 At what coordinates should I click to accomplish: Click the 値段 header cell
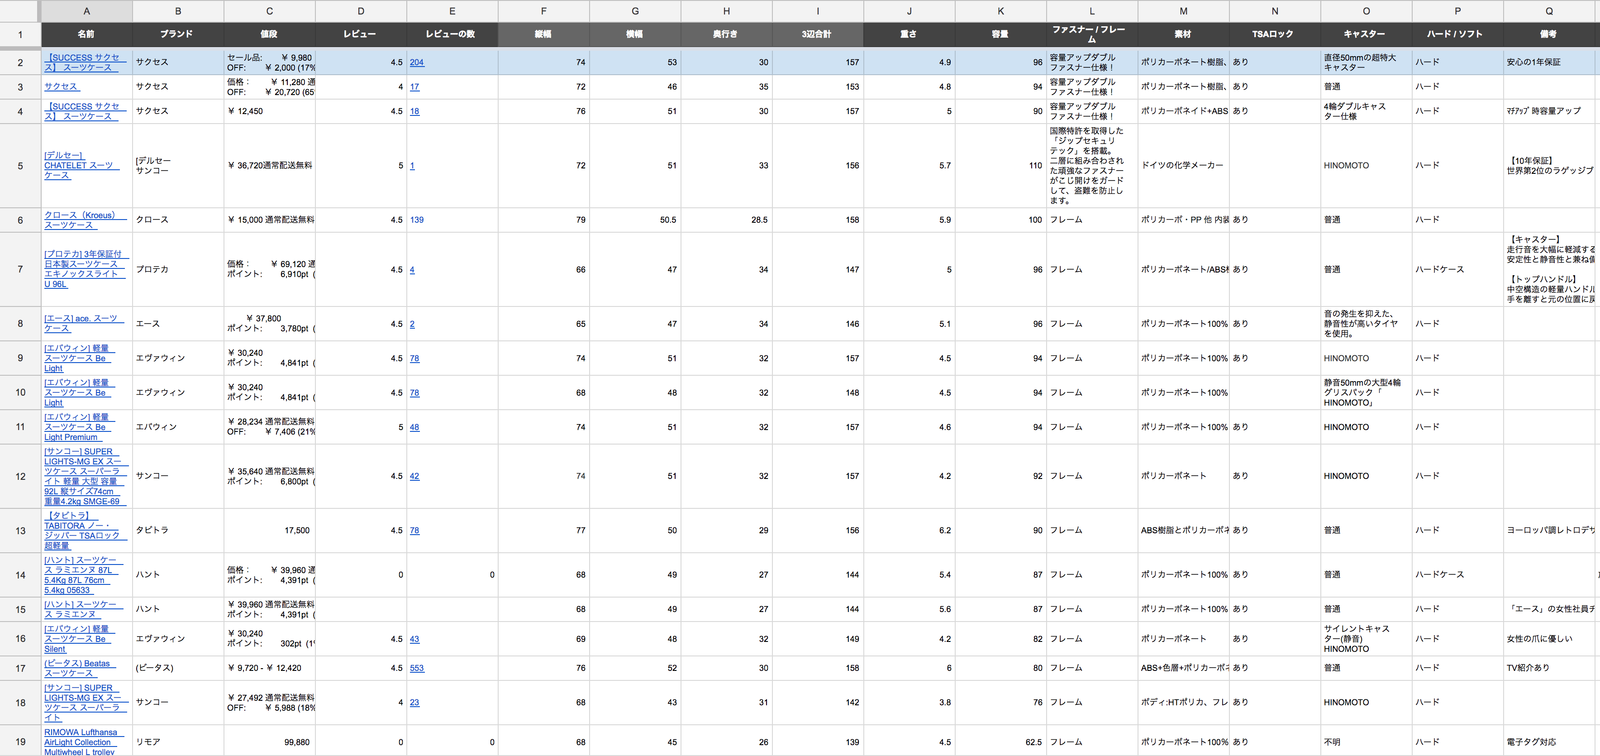269,34
